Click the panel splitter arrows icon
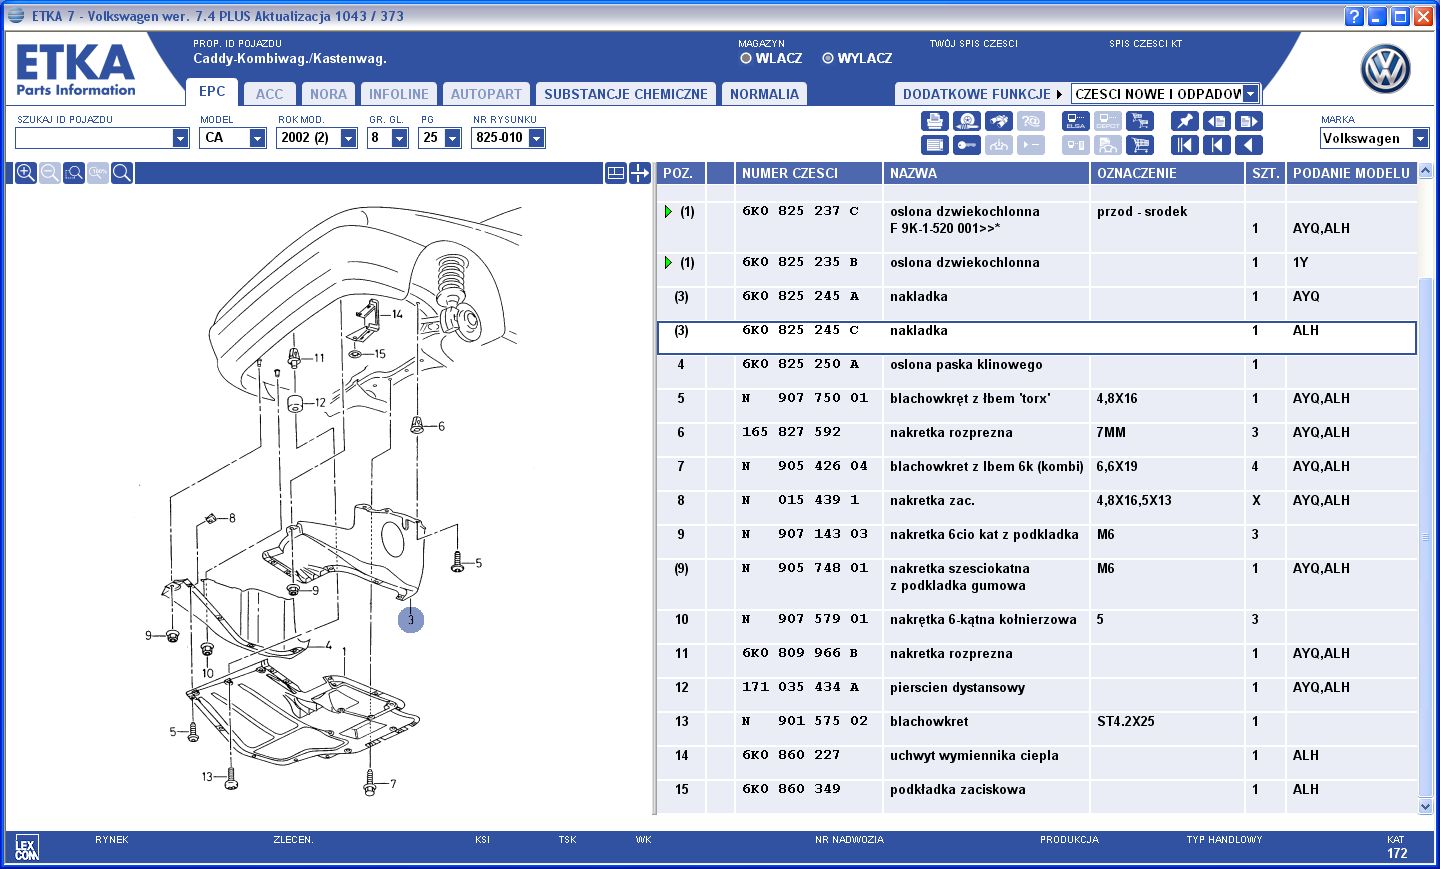 [x=640, y=173]
